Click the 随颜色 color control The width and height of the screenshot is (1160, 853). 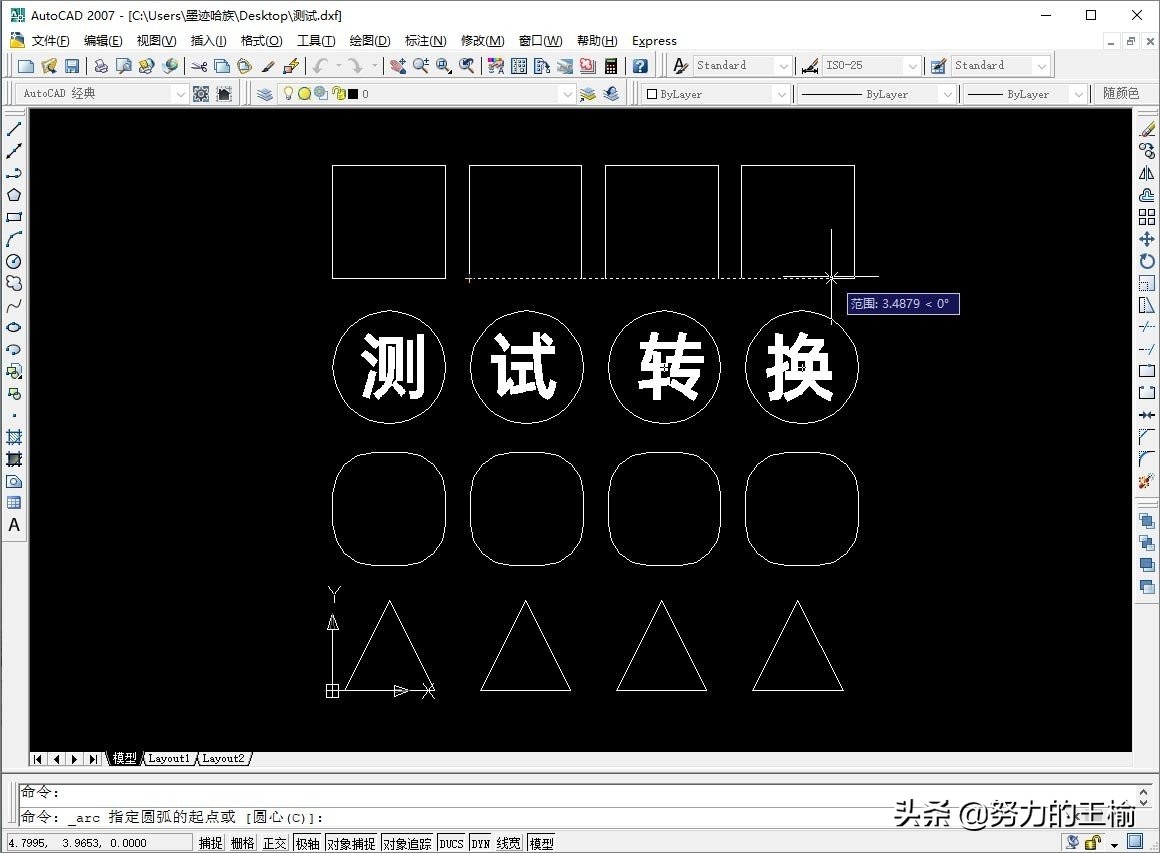[1121, 93]
